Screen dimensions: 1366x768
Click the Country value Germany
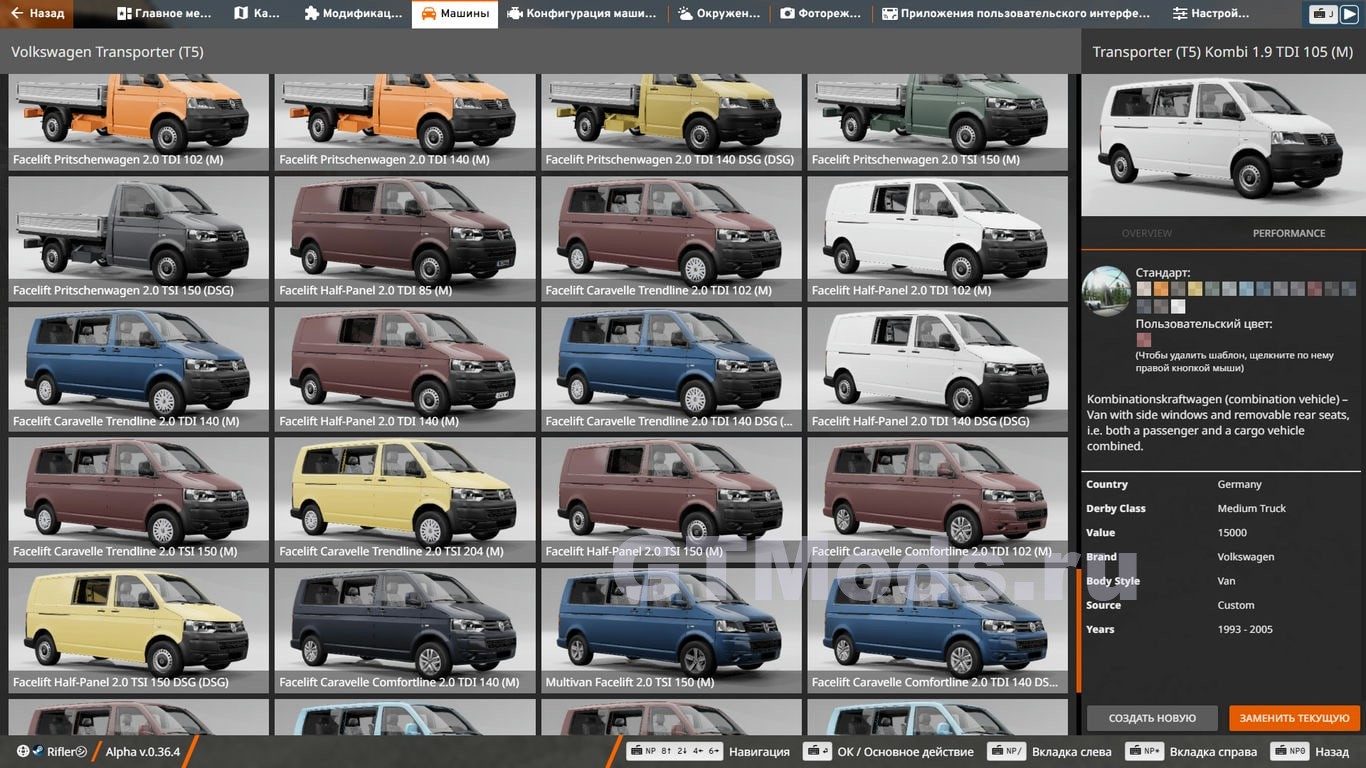[1239, 484]
